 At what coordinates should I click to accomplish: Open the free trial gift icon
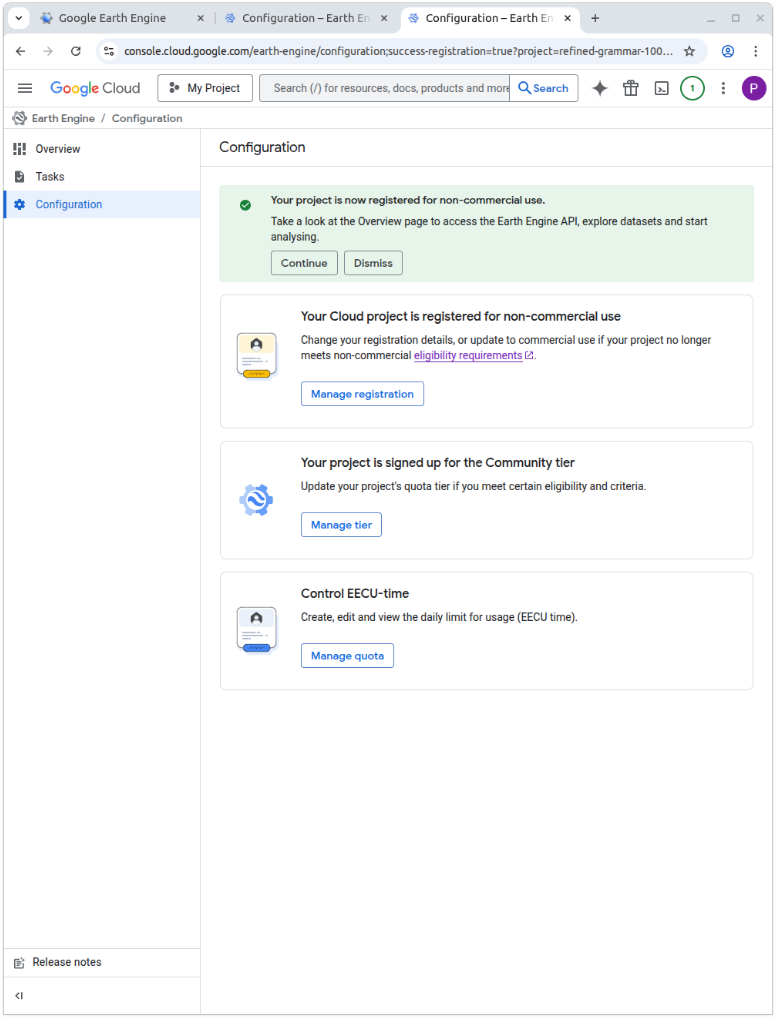tap(630, 88)
